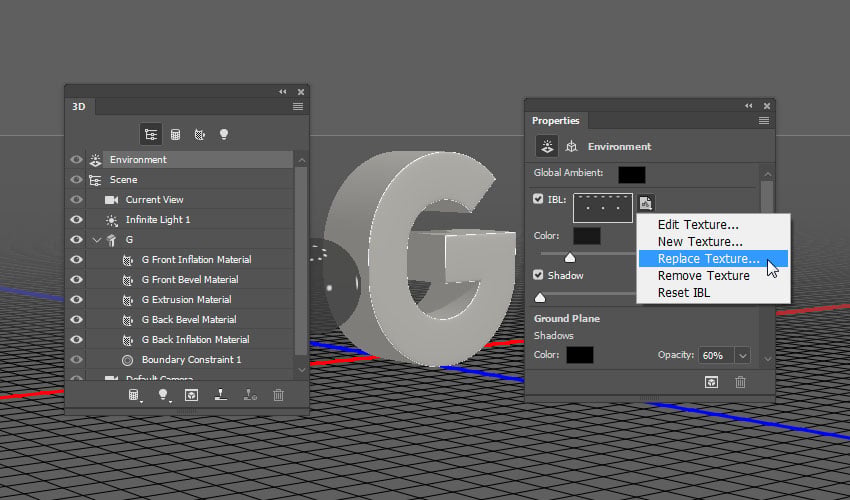Select the 3D panel tab
The height and width of the screenshot is (500, 850).
pyautogui.click(x=80, y=107)
